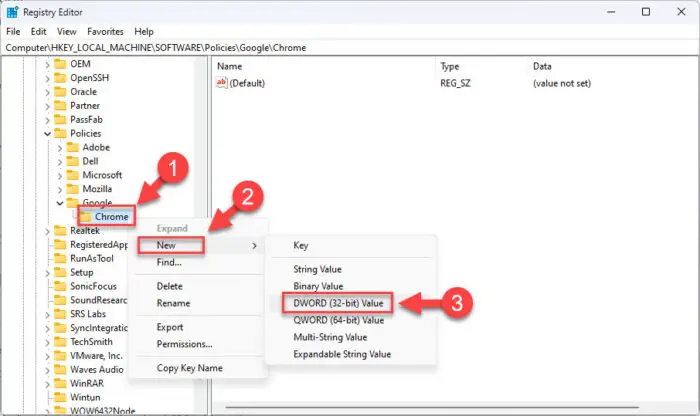Click the Wintun folder icon
700x416 pixels.
pos(60,397)
